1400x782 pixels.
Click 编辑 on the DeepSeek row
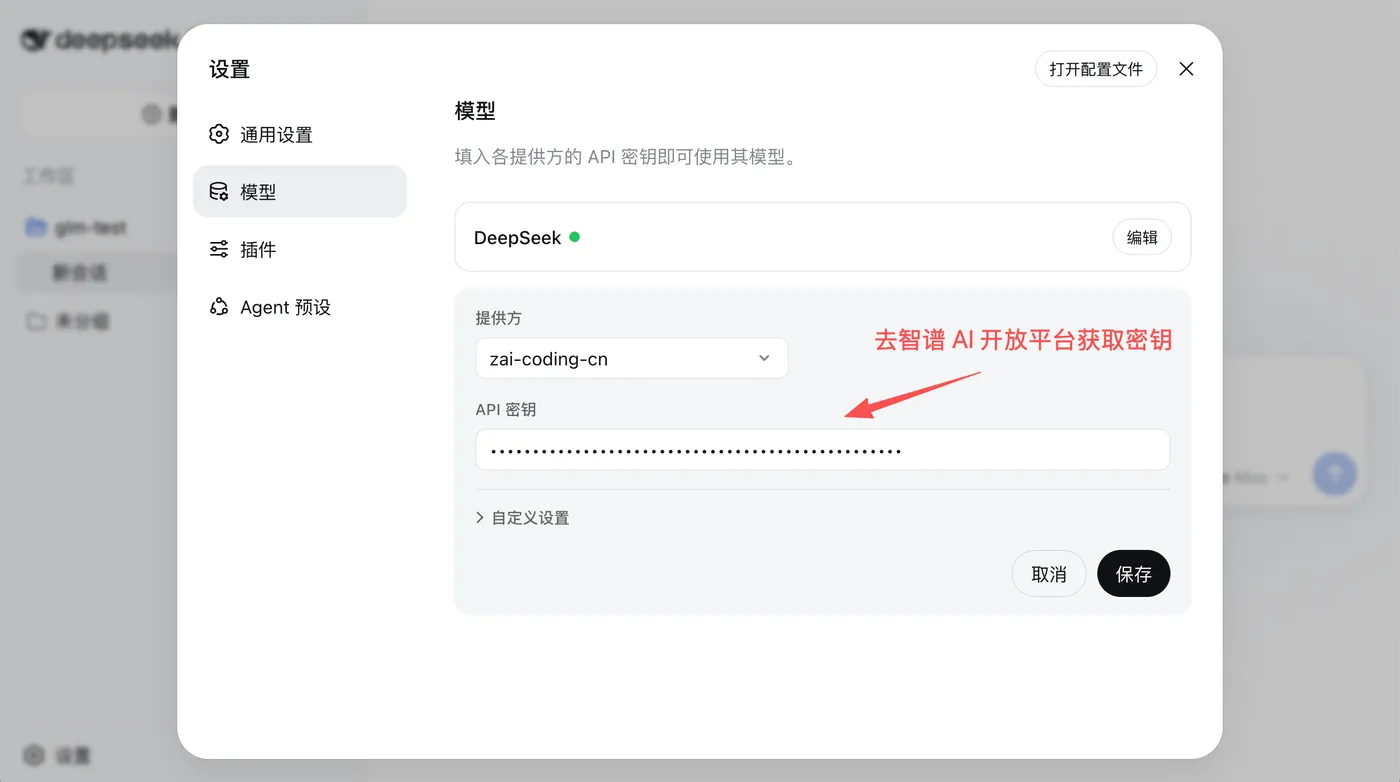point(1142,237)
